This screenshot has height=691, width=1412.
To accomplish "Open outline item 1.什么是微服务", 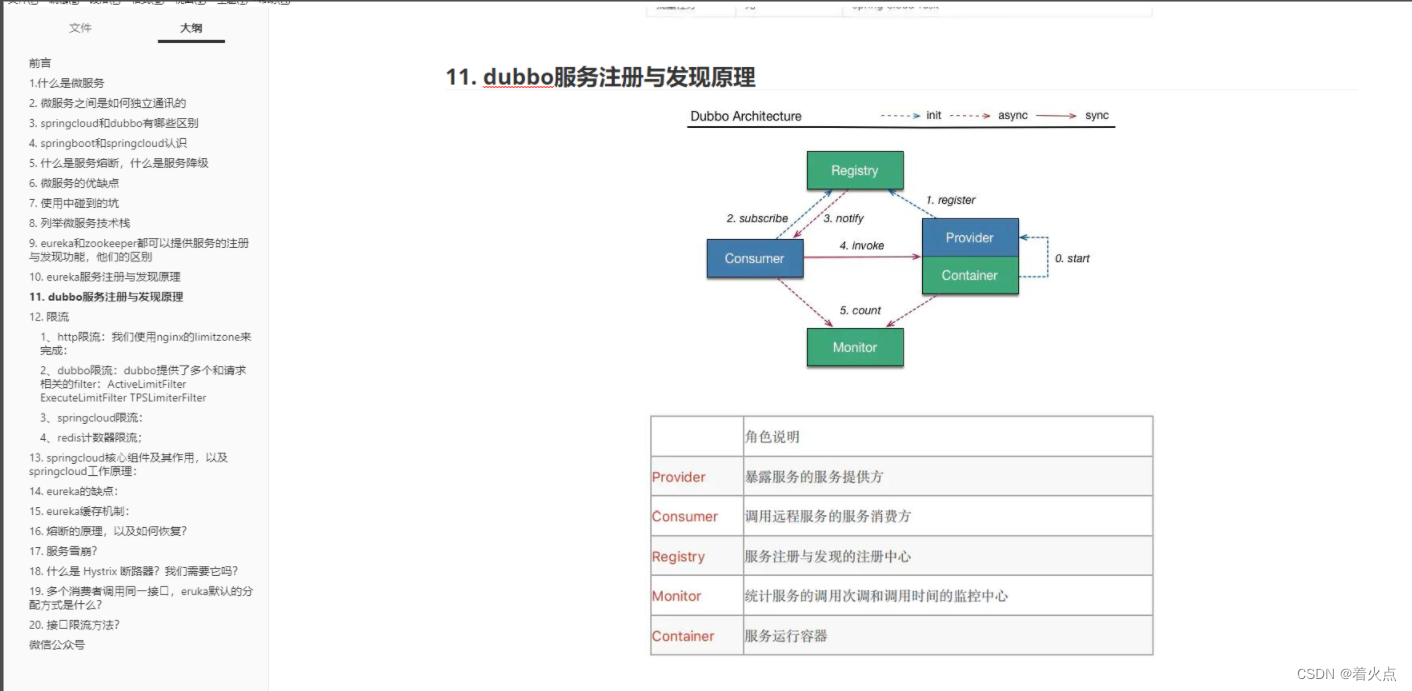I will [x=66, y=83].
